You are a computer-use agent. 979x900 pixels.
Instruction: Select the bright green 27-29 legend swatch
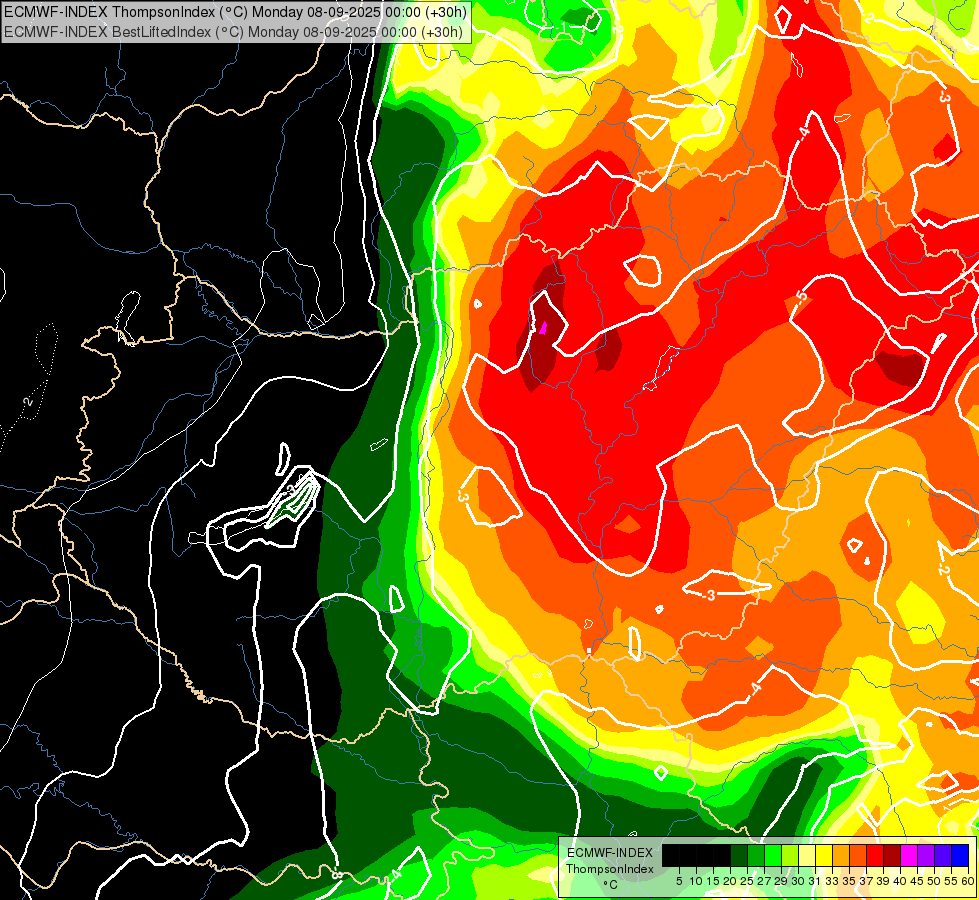point(773,855)
